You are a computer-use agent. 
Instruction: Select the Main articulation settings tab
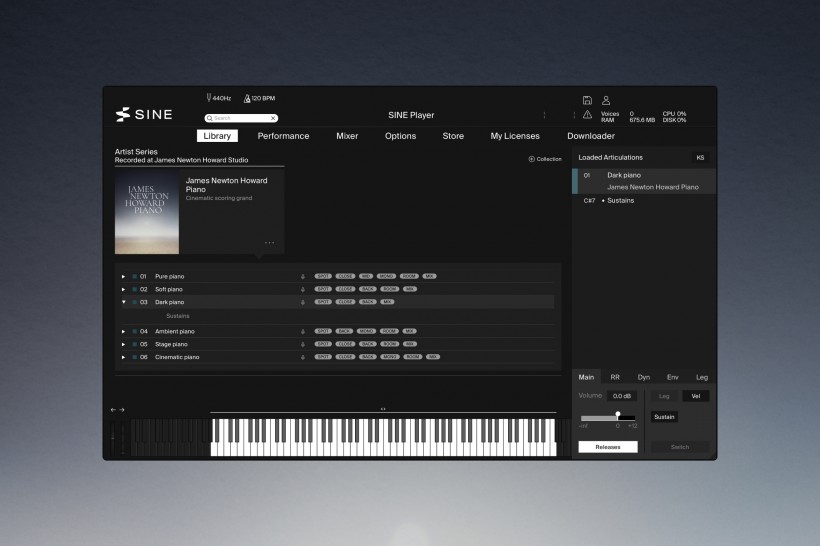pos(586,377)
